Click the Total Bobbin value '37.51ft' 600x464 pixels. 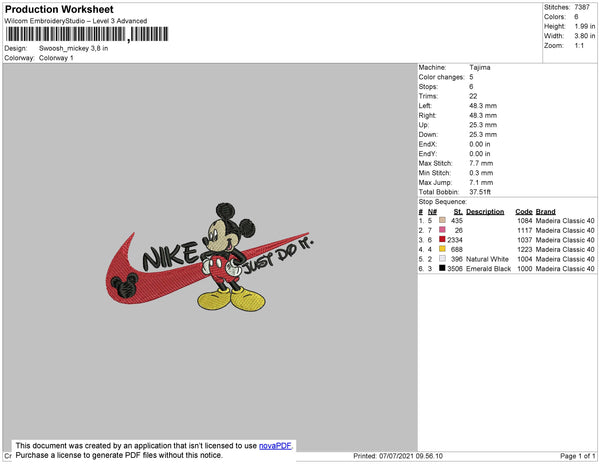point(480,192)
